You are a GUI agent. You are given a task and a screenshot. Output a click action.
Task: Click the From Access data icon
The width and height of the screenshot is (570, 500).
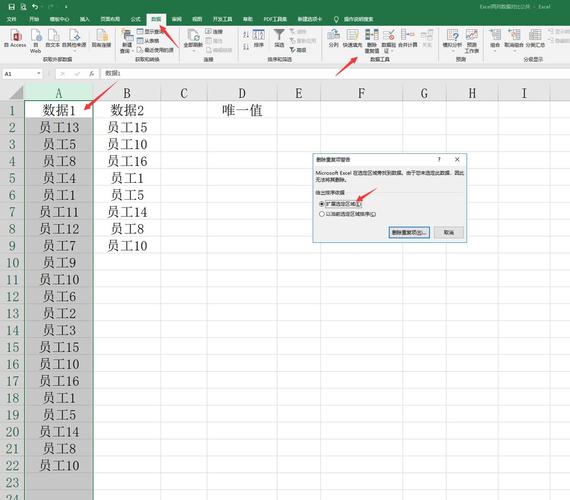[x=15, y=39]
